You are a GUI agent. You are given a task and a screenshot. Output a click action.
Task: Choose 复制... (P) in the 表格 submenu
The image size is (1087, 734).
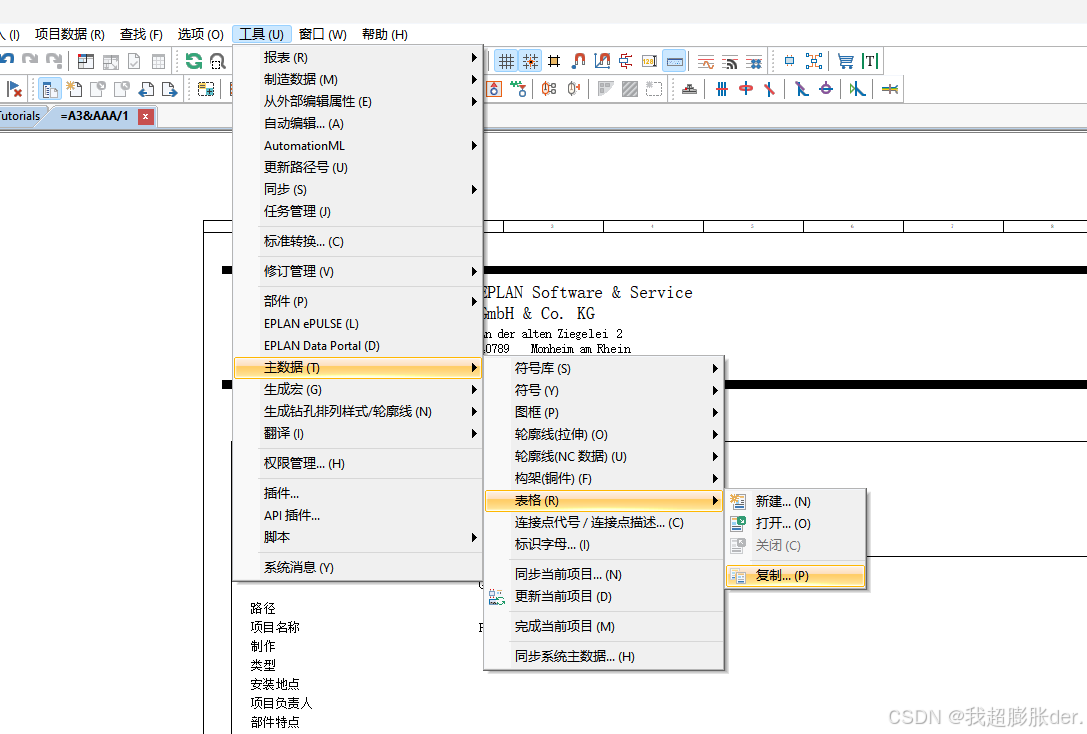(795, 575)
